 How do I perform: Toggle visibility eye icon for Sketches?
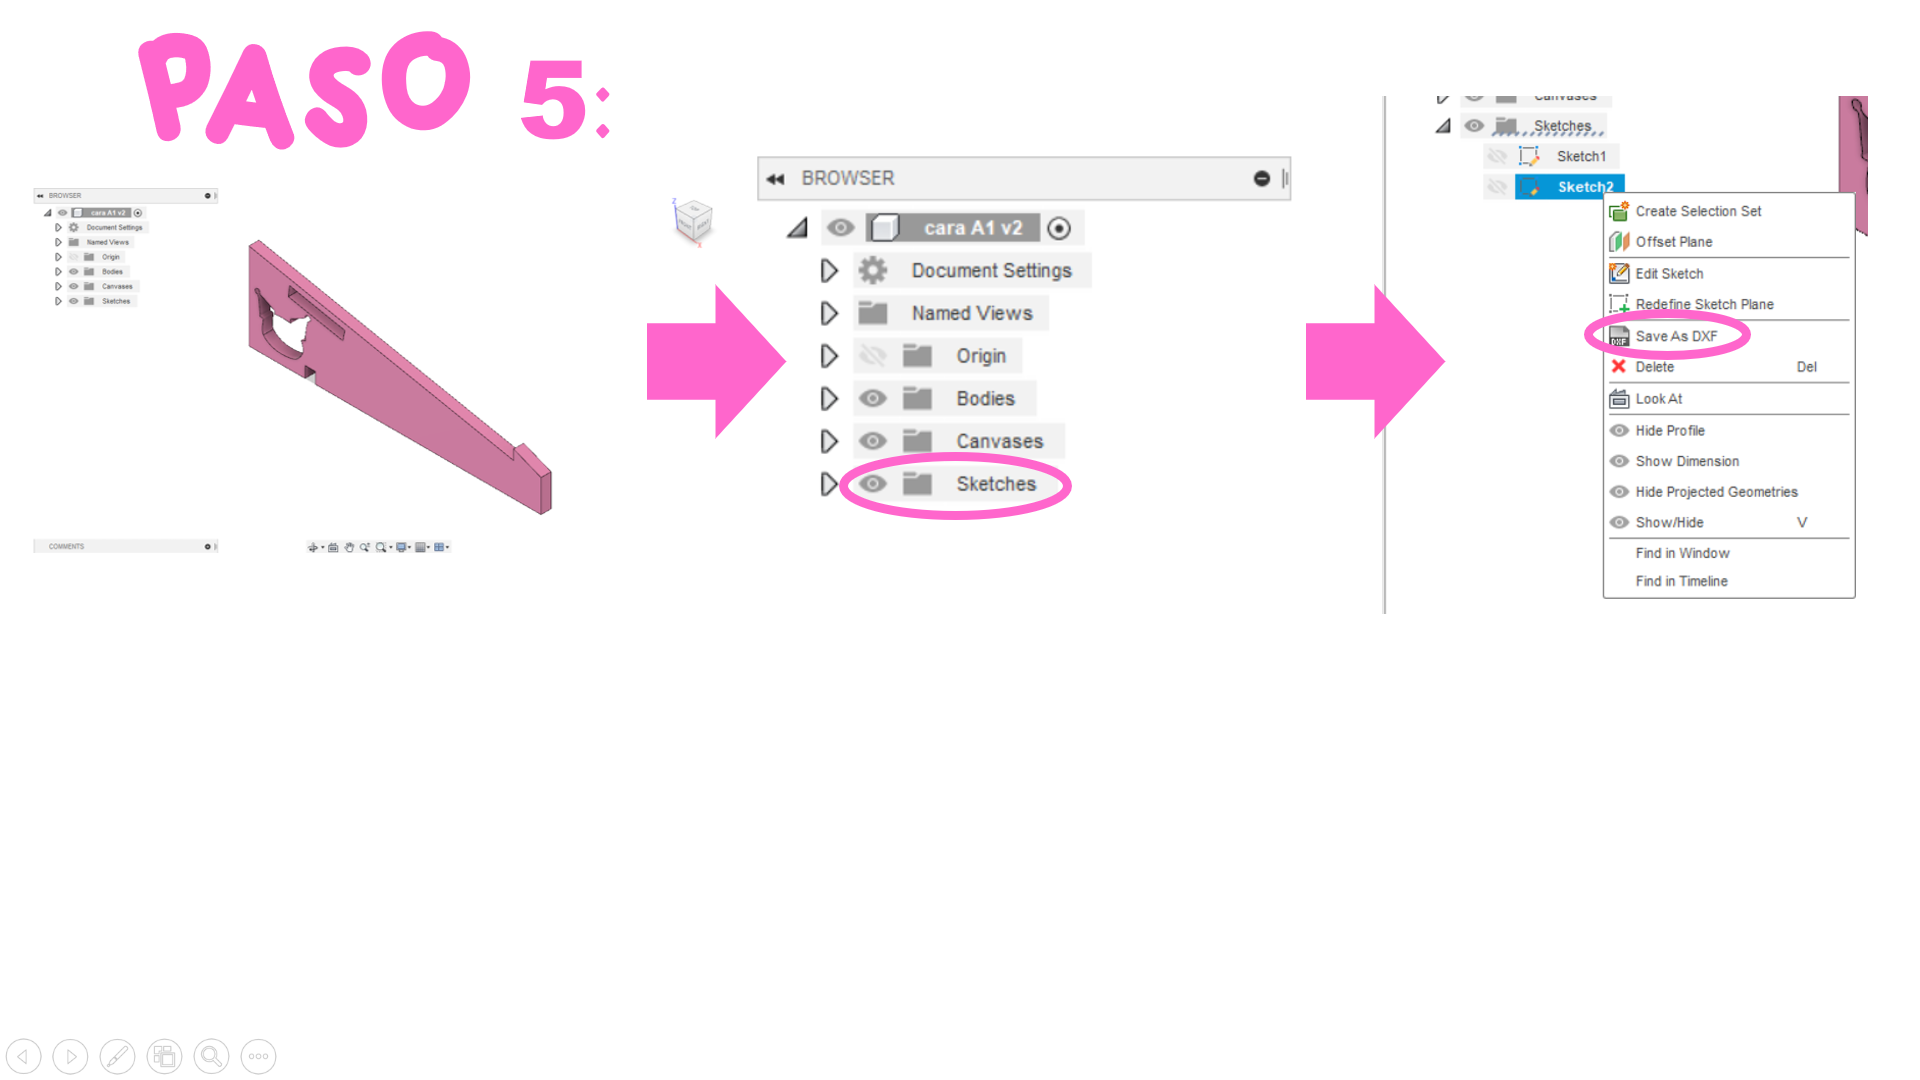click(870, 484)
